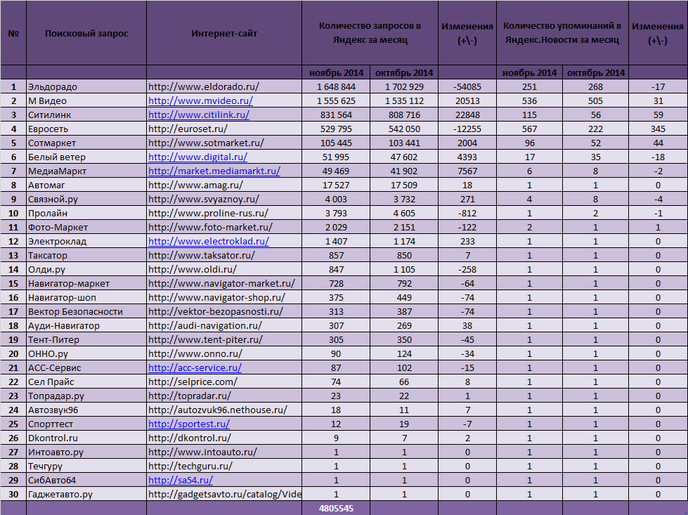Click the 'Связной.ру' cell

[86, 199]
